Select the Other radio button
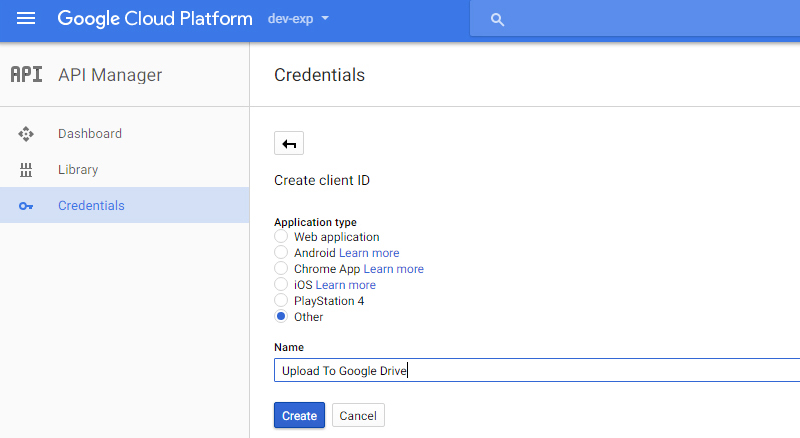 (x=281, y=317)
